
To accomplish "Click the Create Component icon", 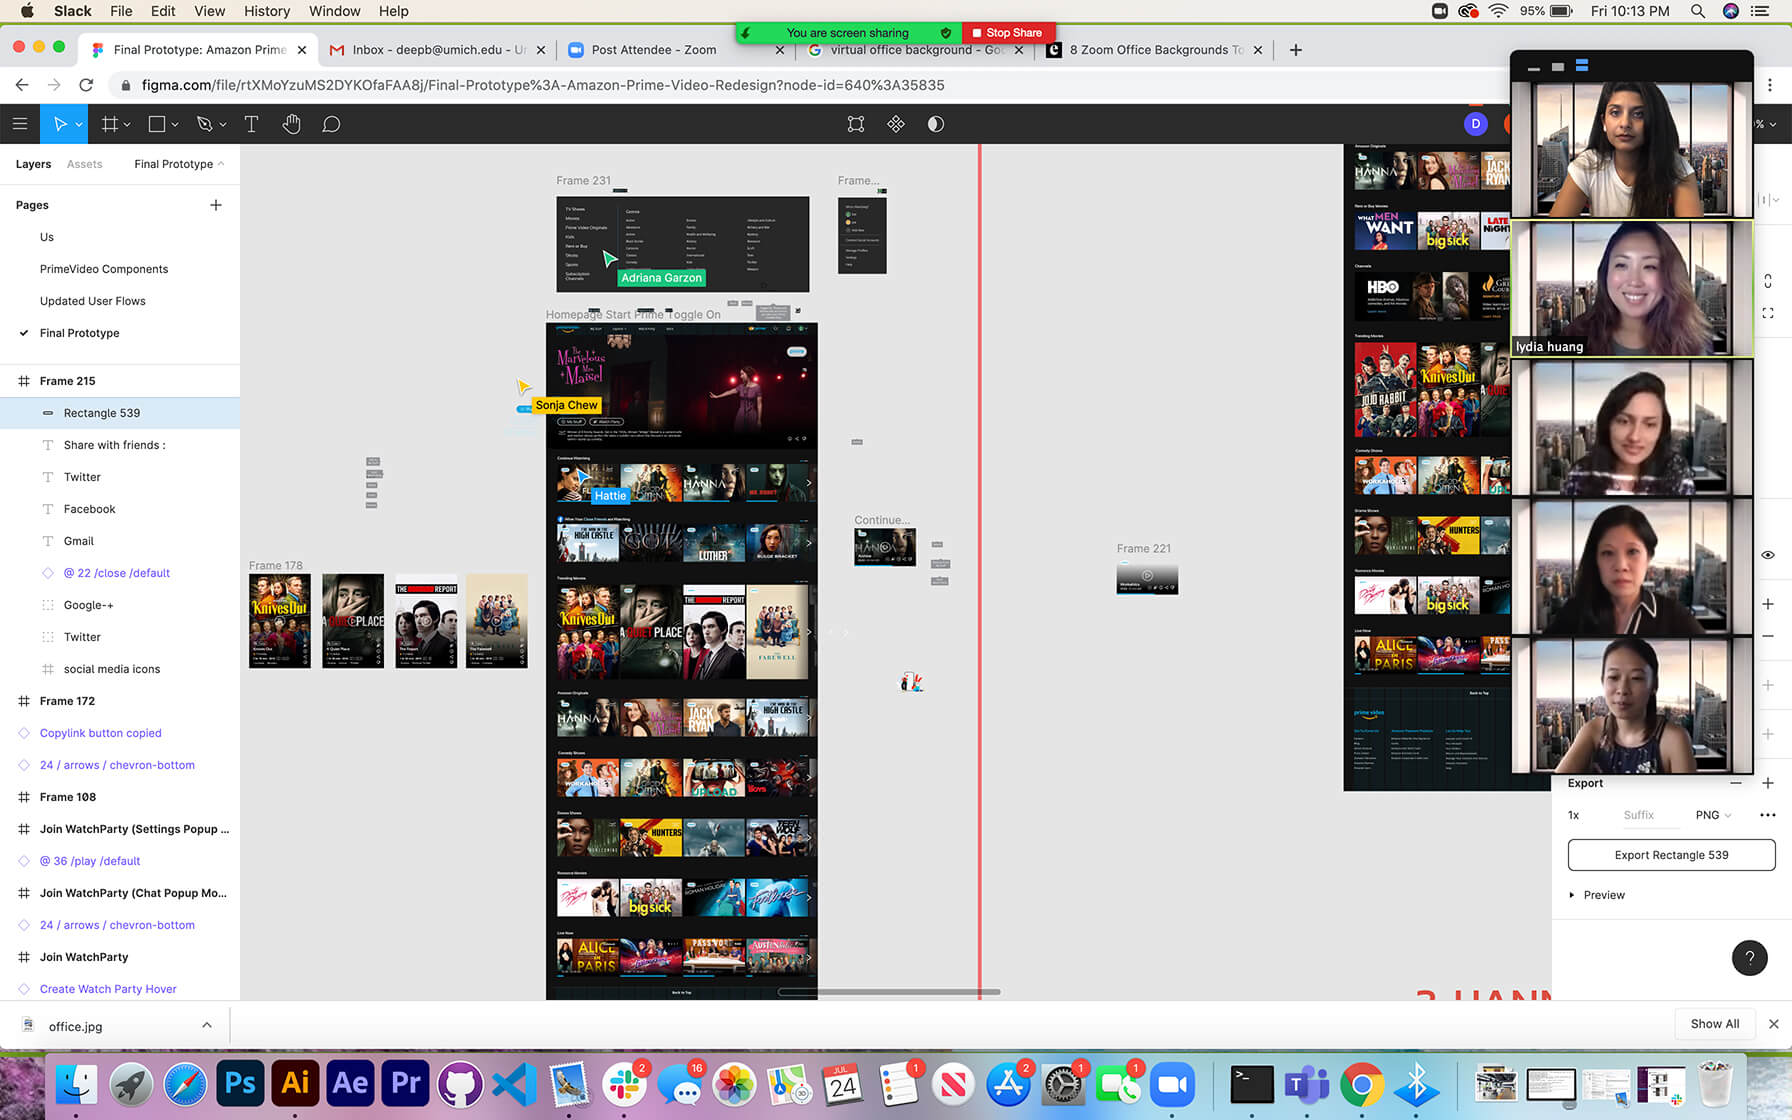I will 896,124.
